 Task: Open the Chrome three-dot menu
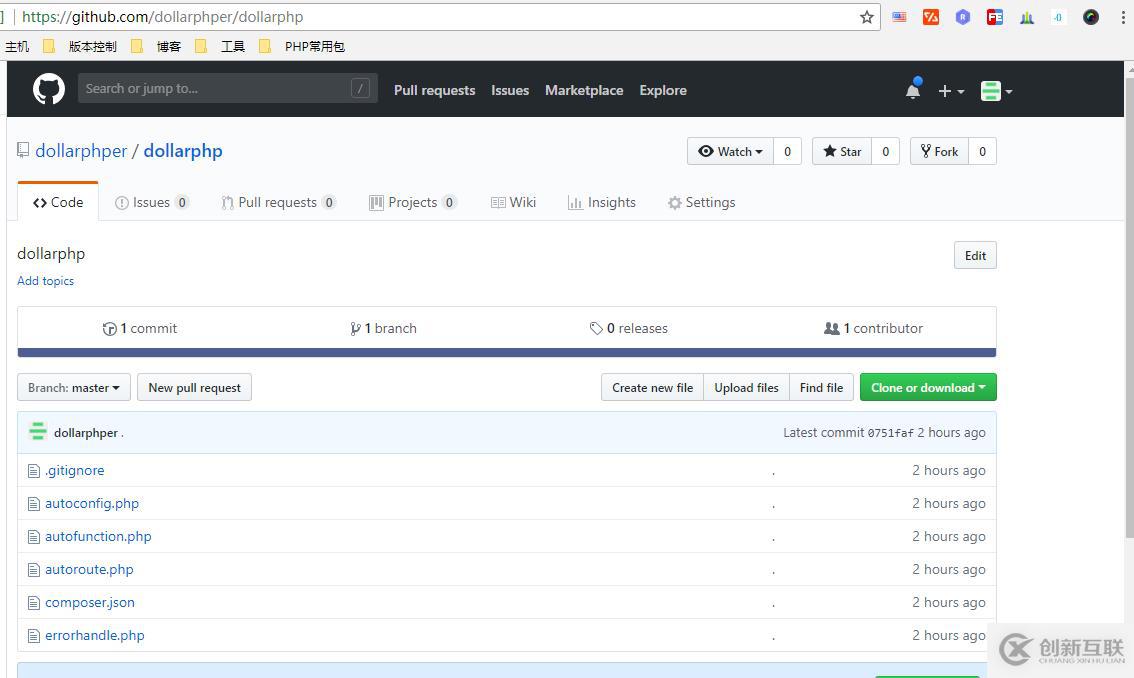1122,17
